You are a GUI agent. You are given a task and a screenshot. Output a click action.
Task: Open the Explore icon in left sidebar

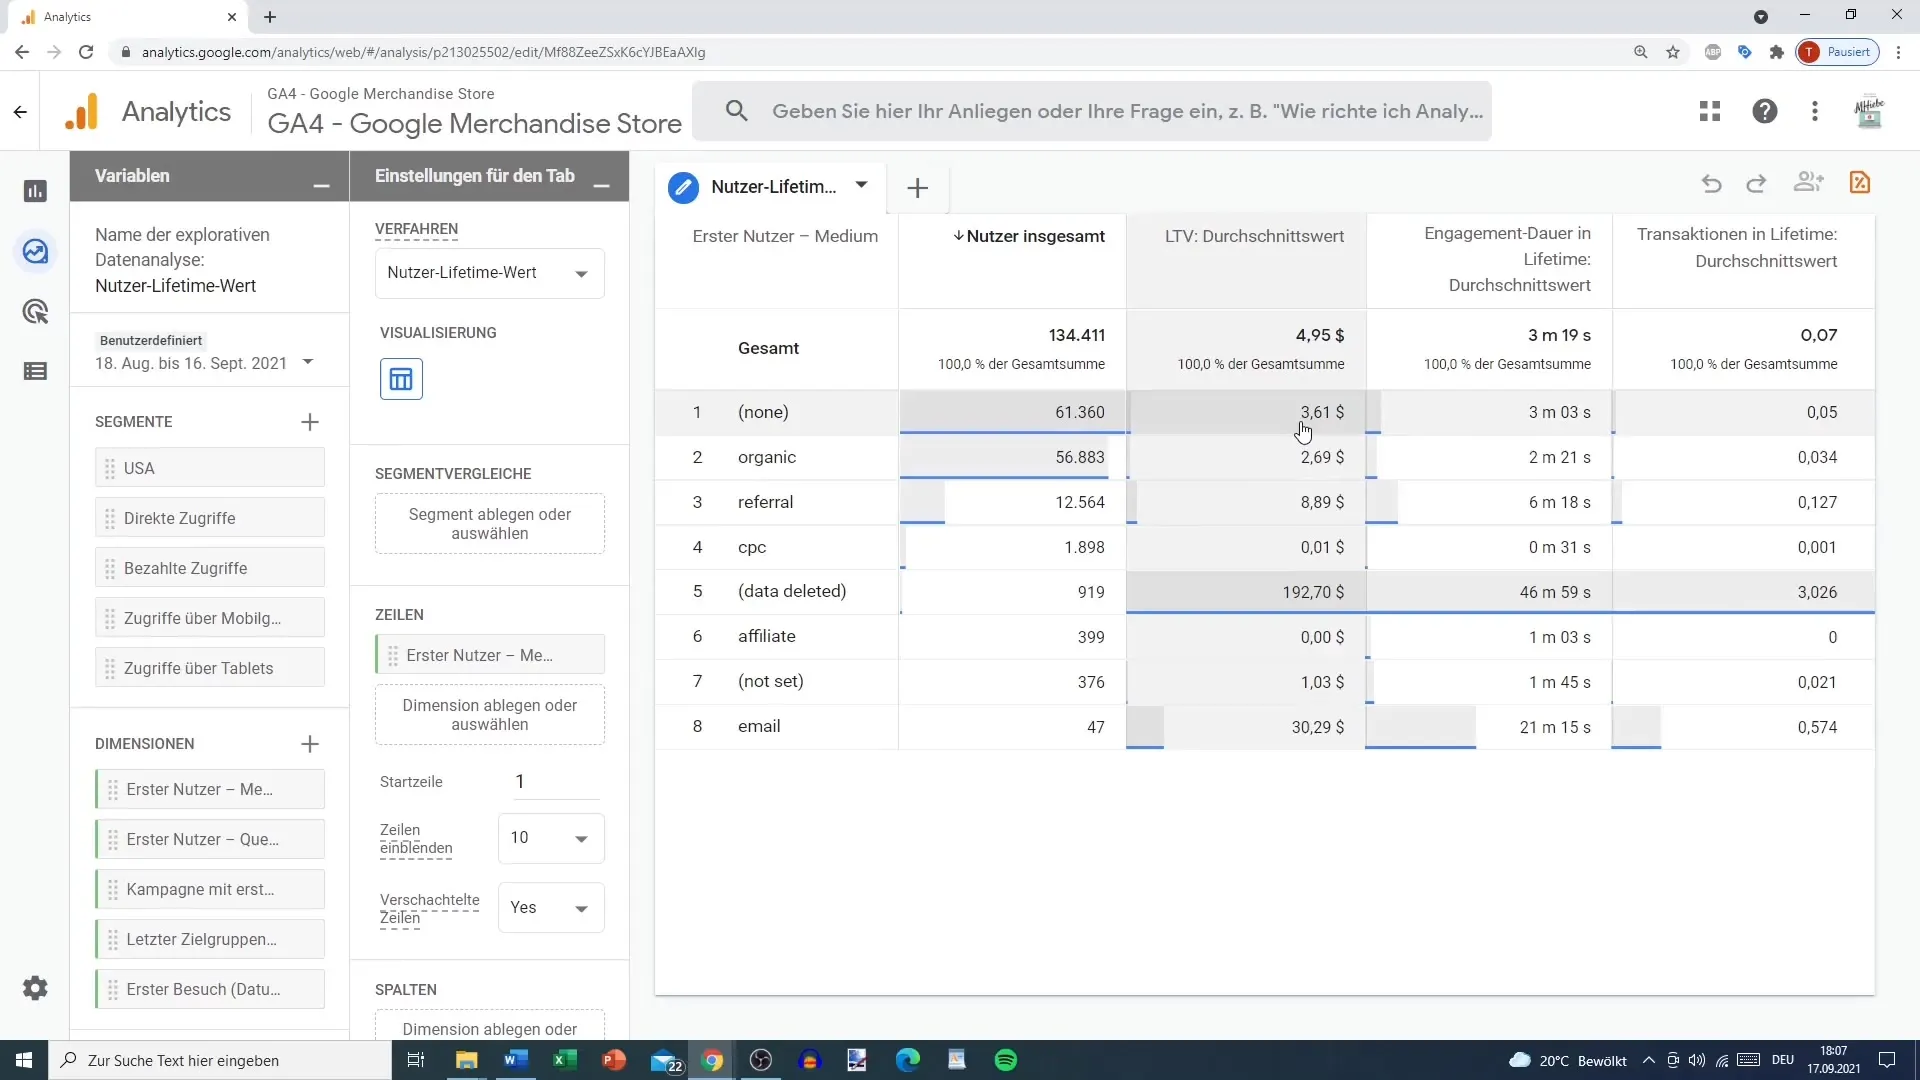[x=35, y=252]
